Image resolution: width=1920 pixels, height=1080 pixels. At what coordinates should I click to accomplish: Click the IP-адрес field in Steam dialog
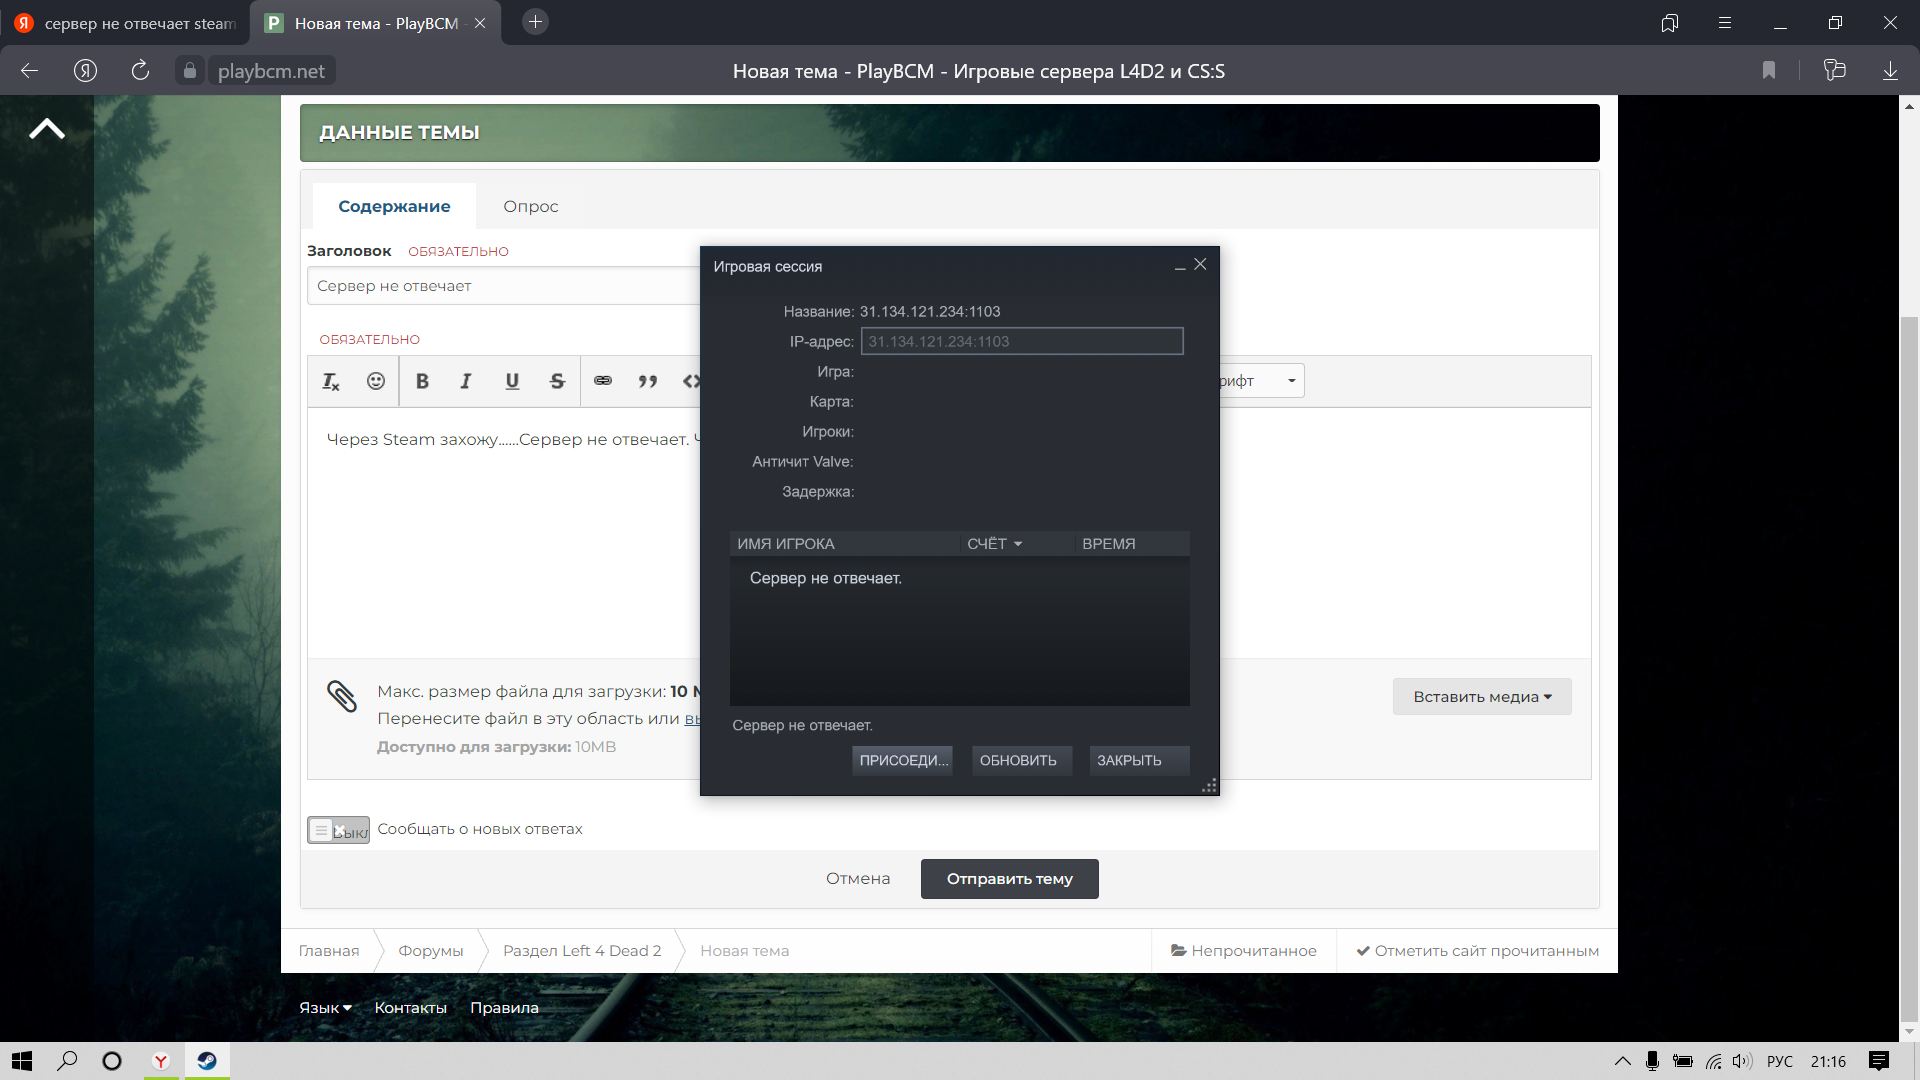[1022, 341]
